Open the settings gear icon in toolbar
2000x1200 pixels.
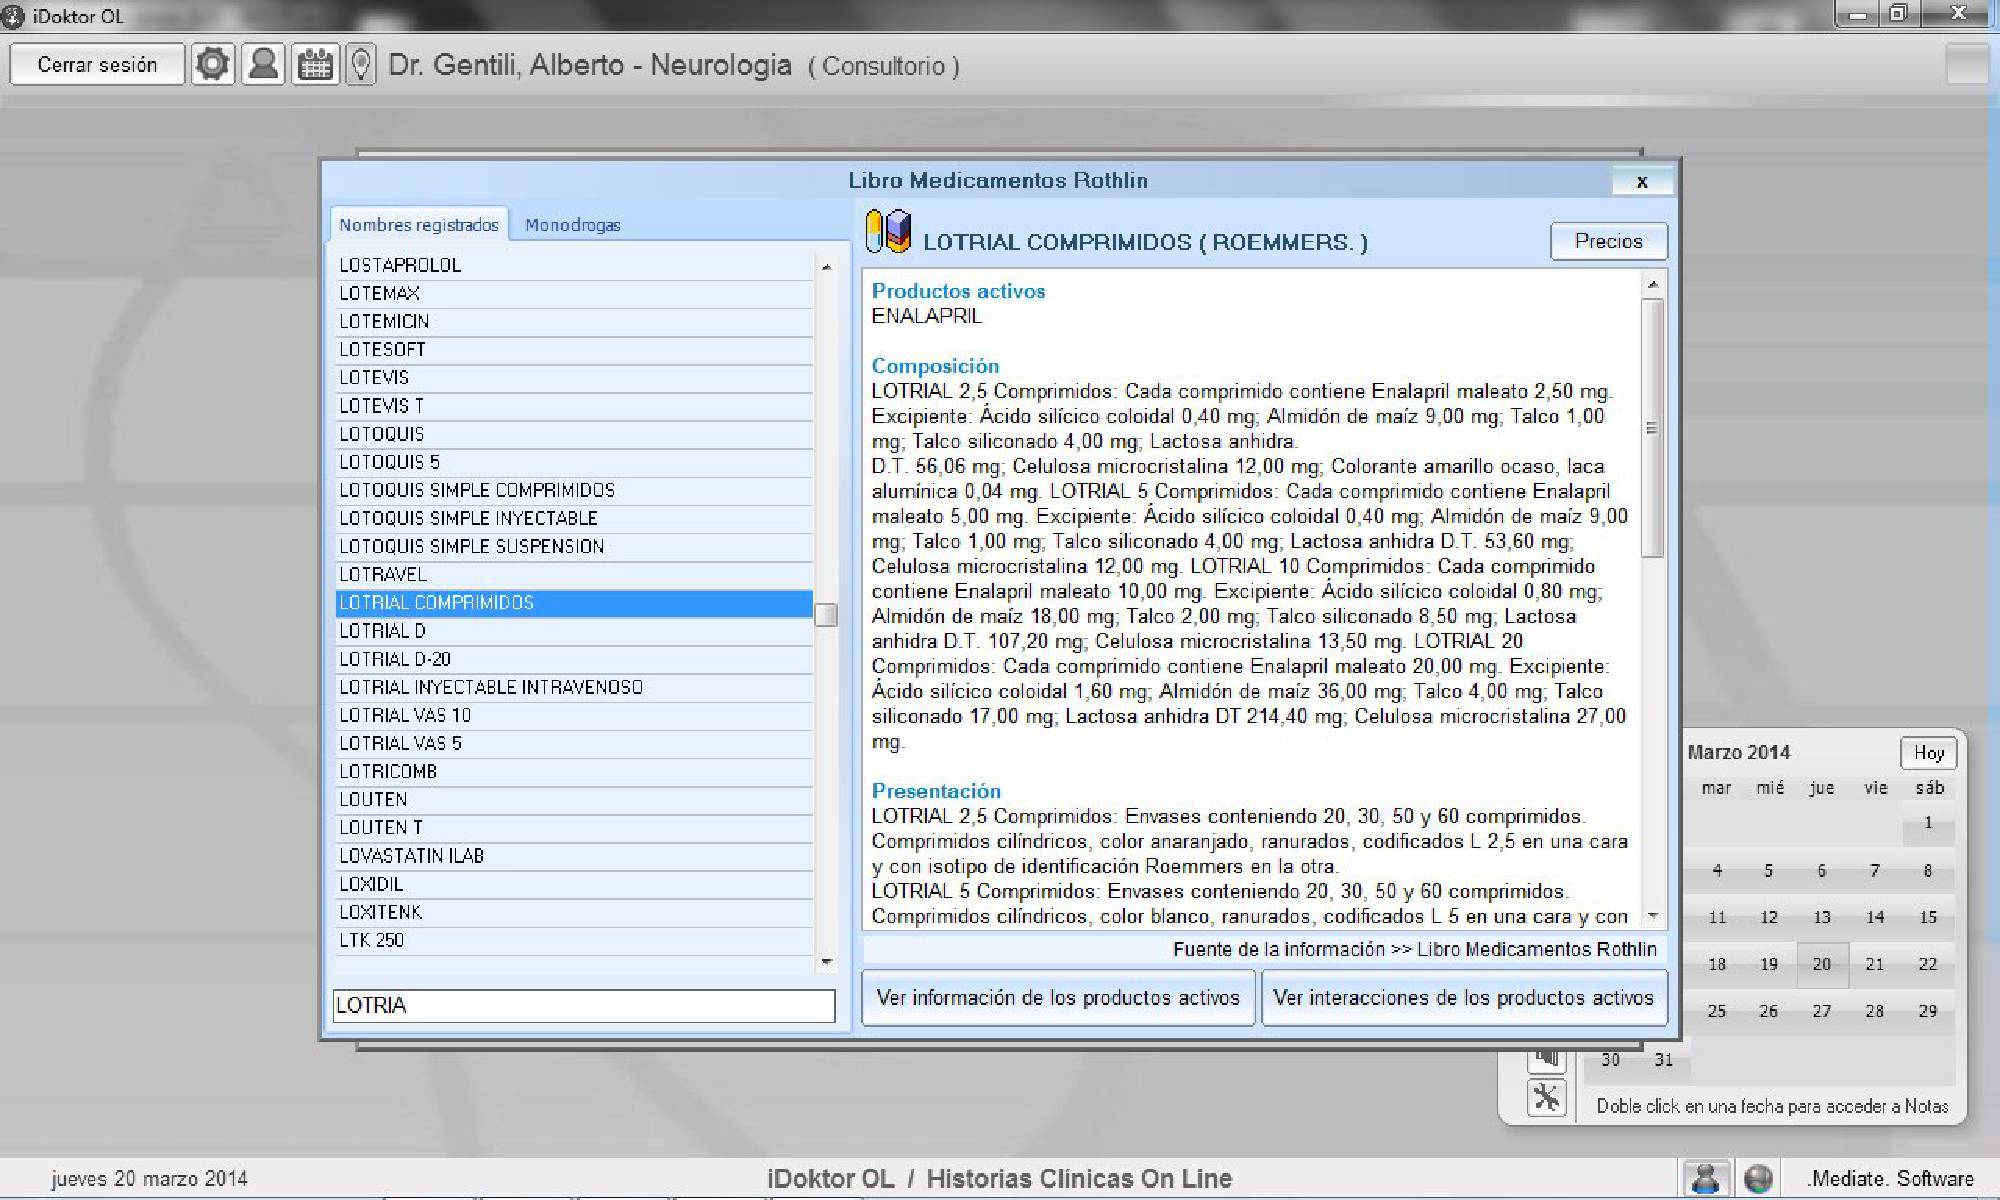tap(212, 64)
